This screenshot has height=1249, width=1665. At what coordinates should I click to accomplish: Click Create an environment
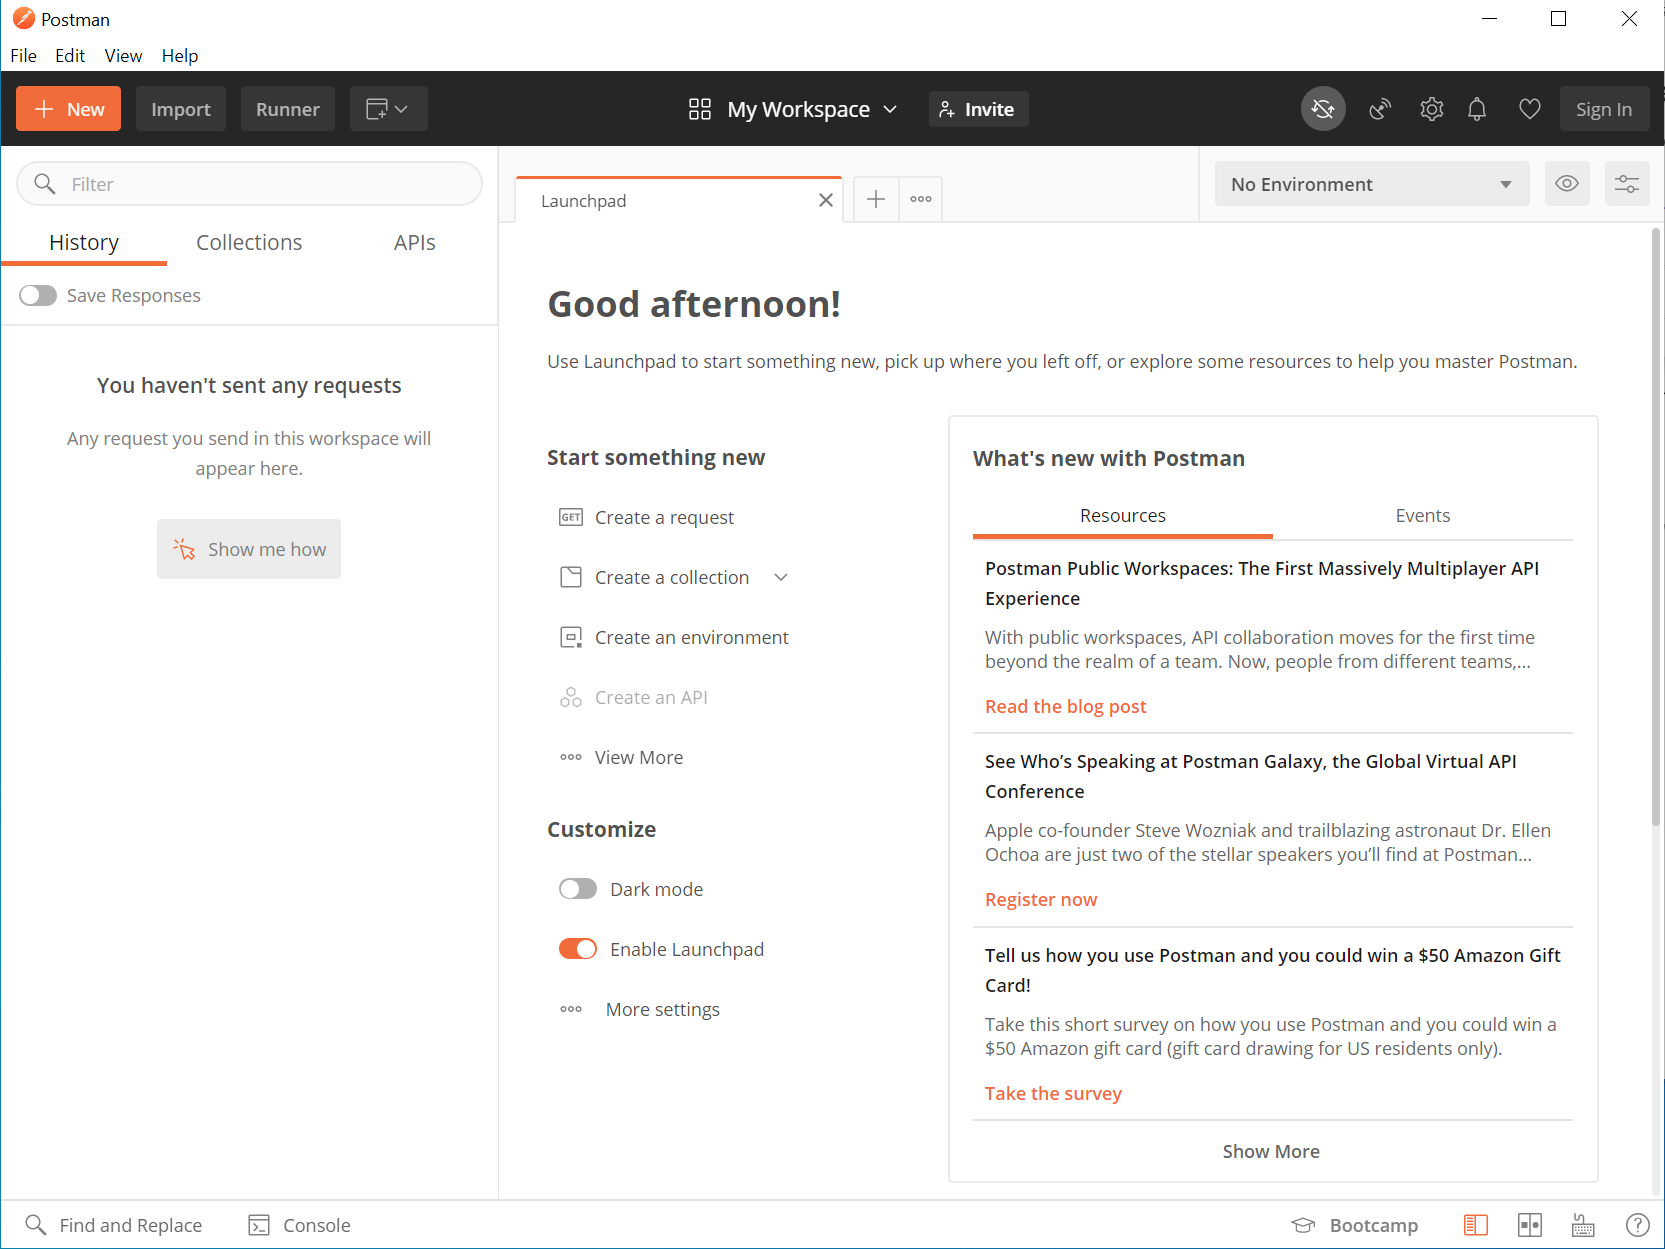coord(692,637)
